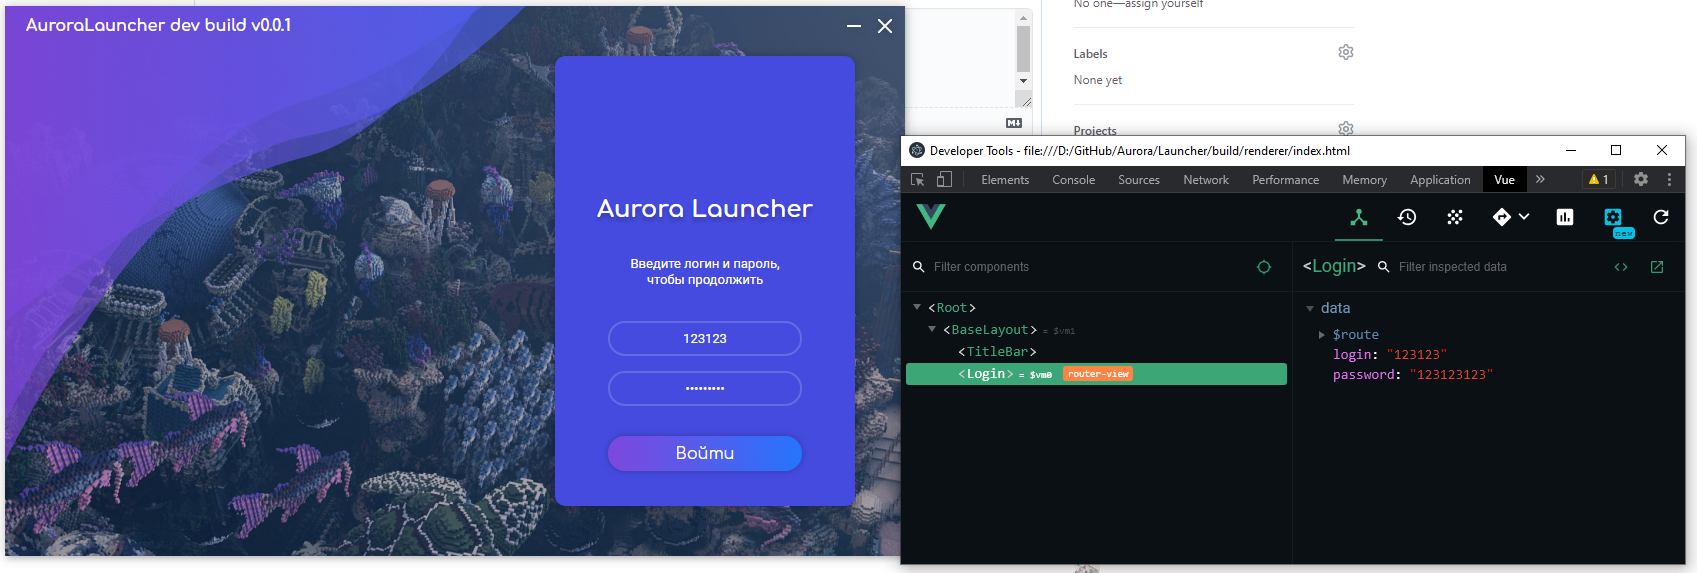This screenshot has width=1697, height=573.
Task: Switch to the Application tab
Action: [1440, 180]
